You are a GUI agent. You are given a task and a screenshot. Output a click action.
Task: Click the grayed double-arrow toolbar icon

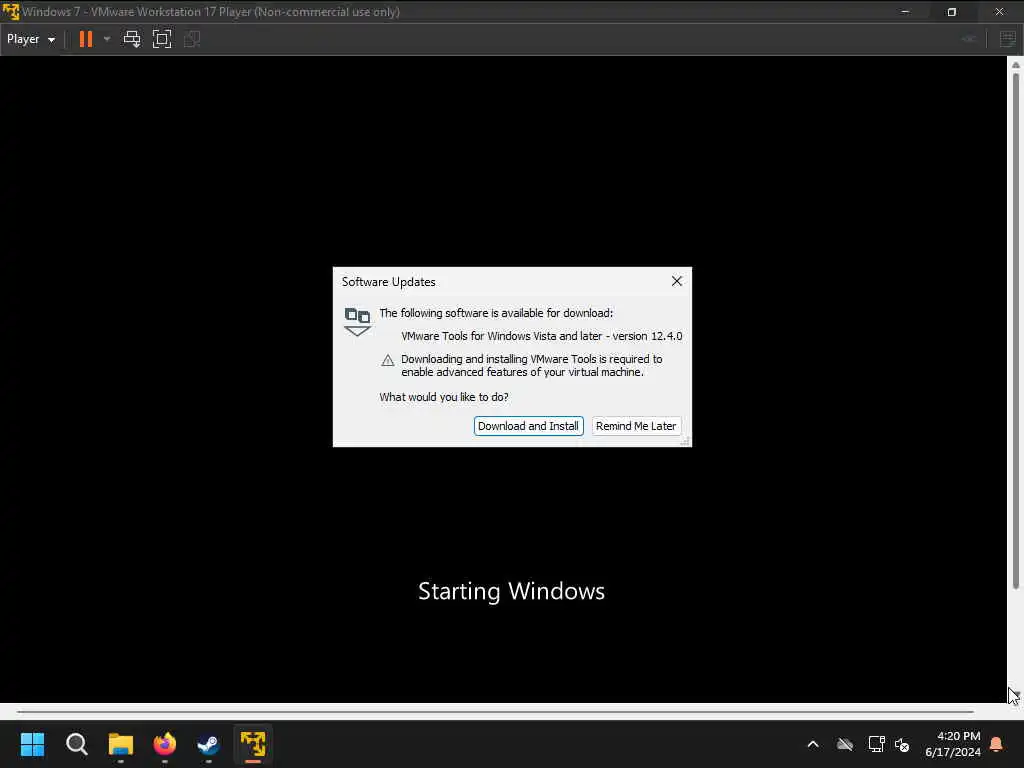pos(969,39)
